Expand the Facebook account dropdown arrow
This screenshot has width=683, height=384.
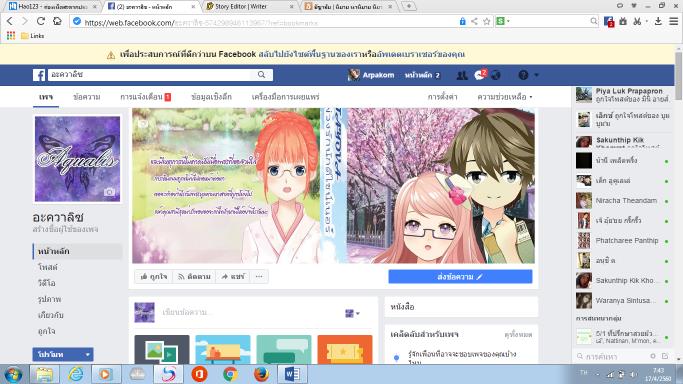536,75
